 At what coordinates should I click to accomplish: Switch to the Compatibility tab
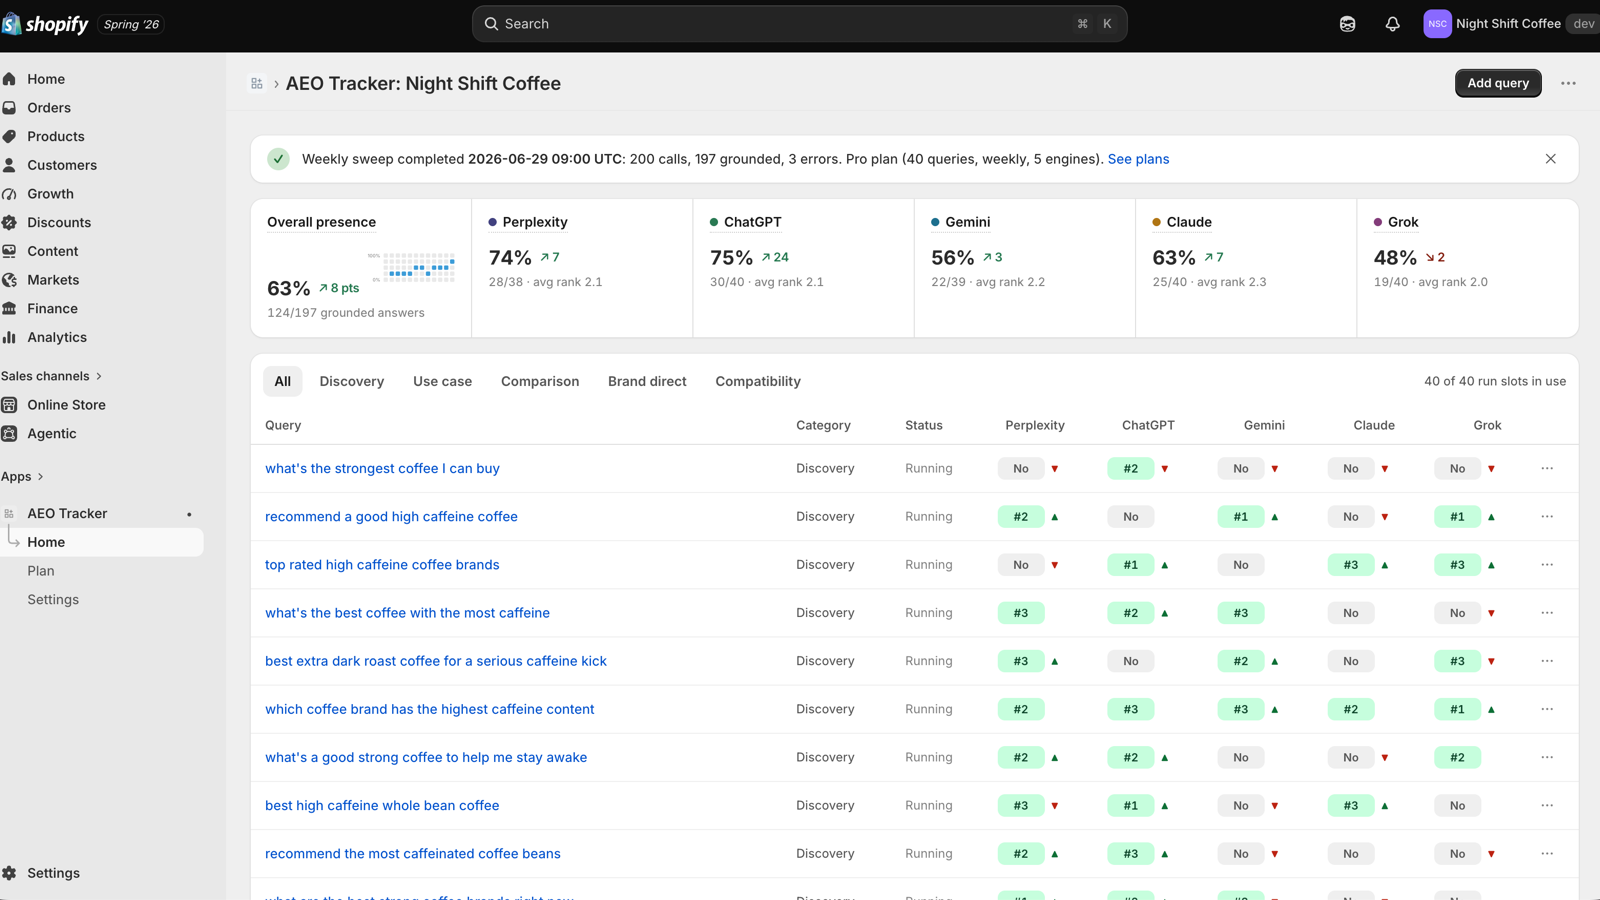(758, 381)
